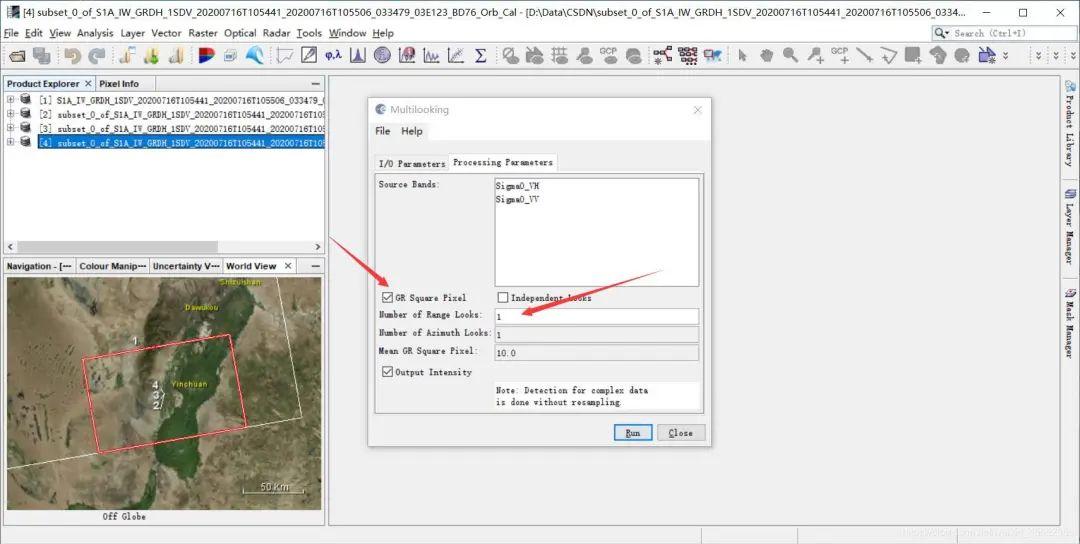Click the Close button in Multilooking dialog
The image size is (1080, 544).
[x=680, y=433]
